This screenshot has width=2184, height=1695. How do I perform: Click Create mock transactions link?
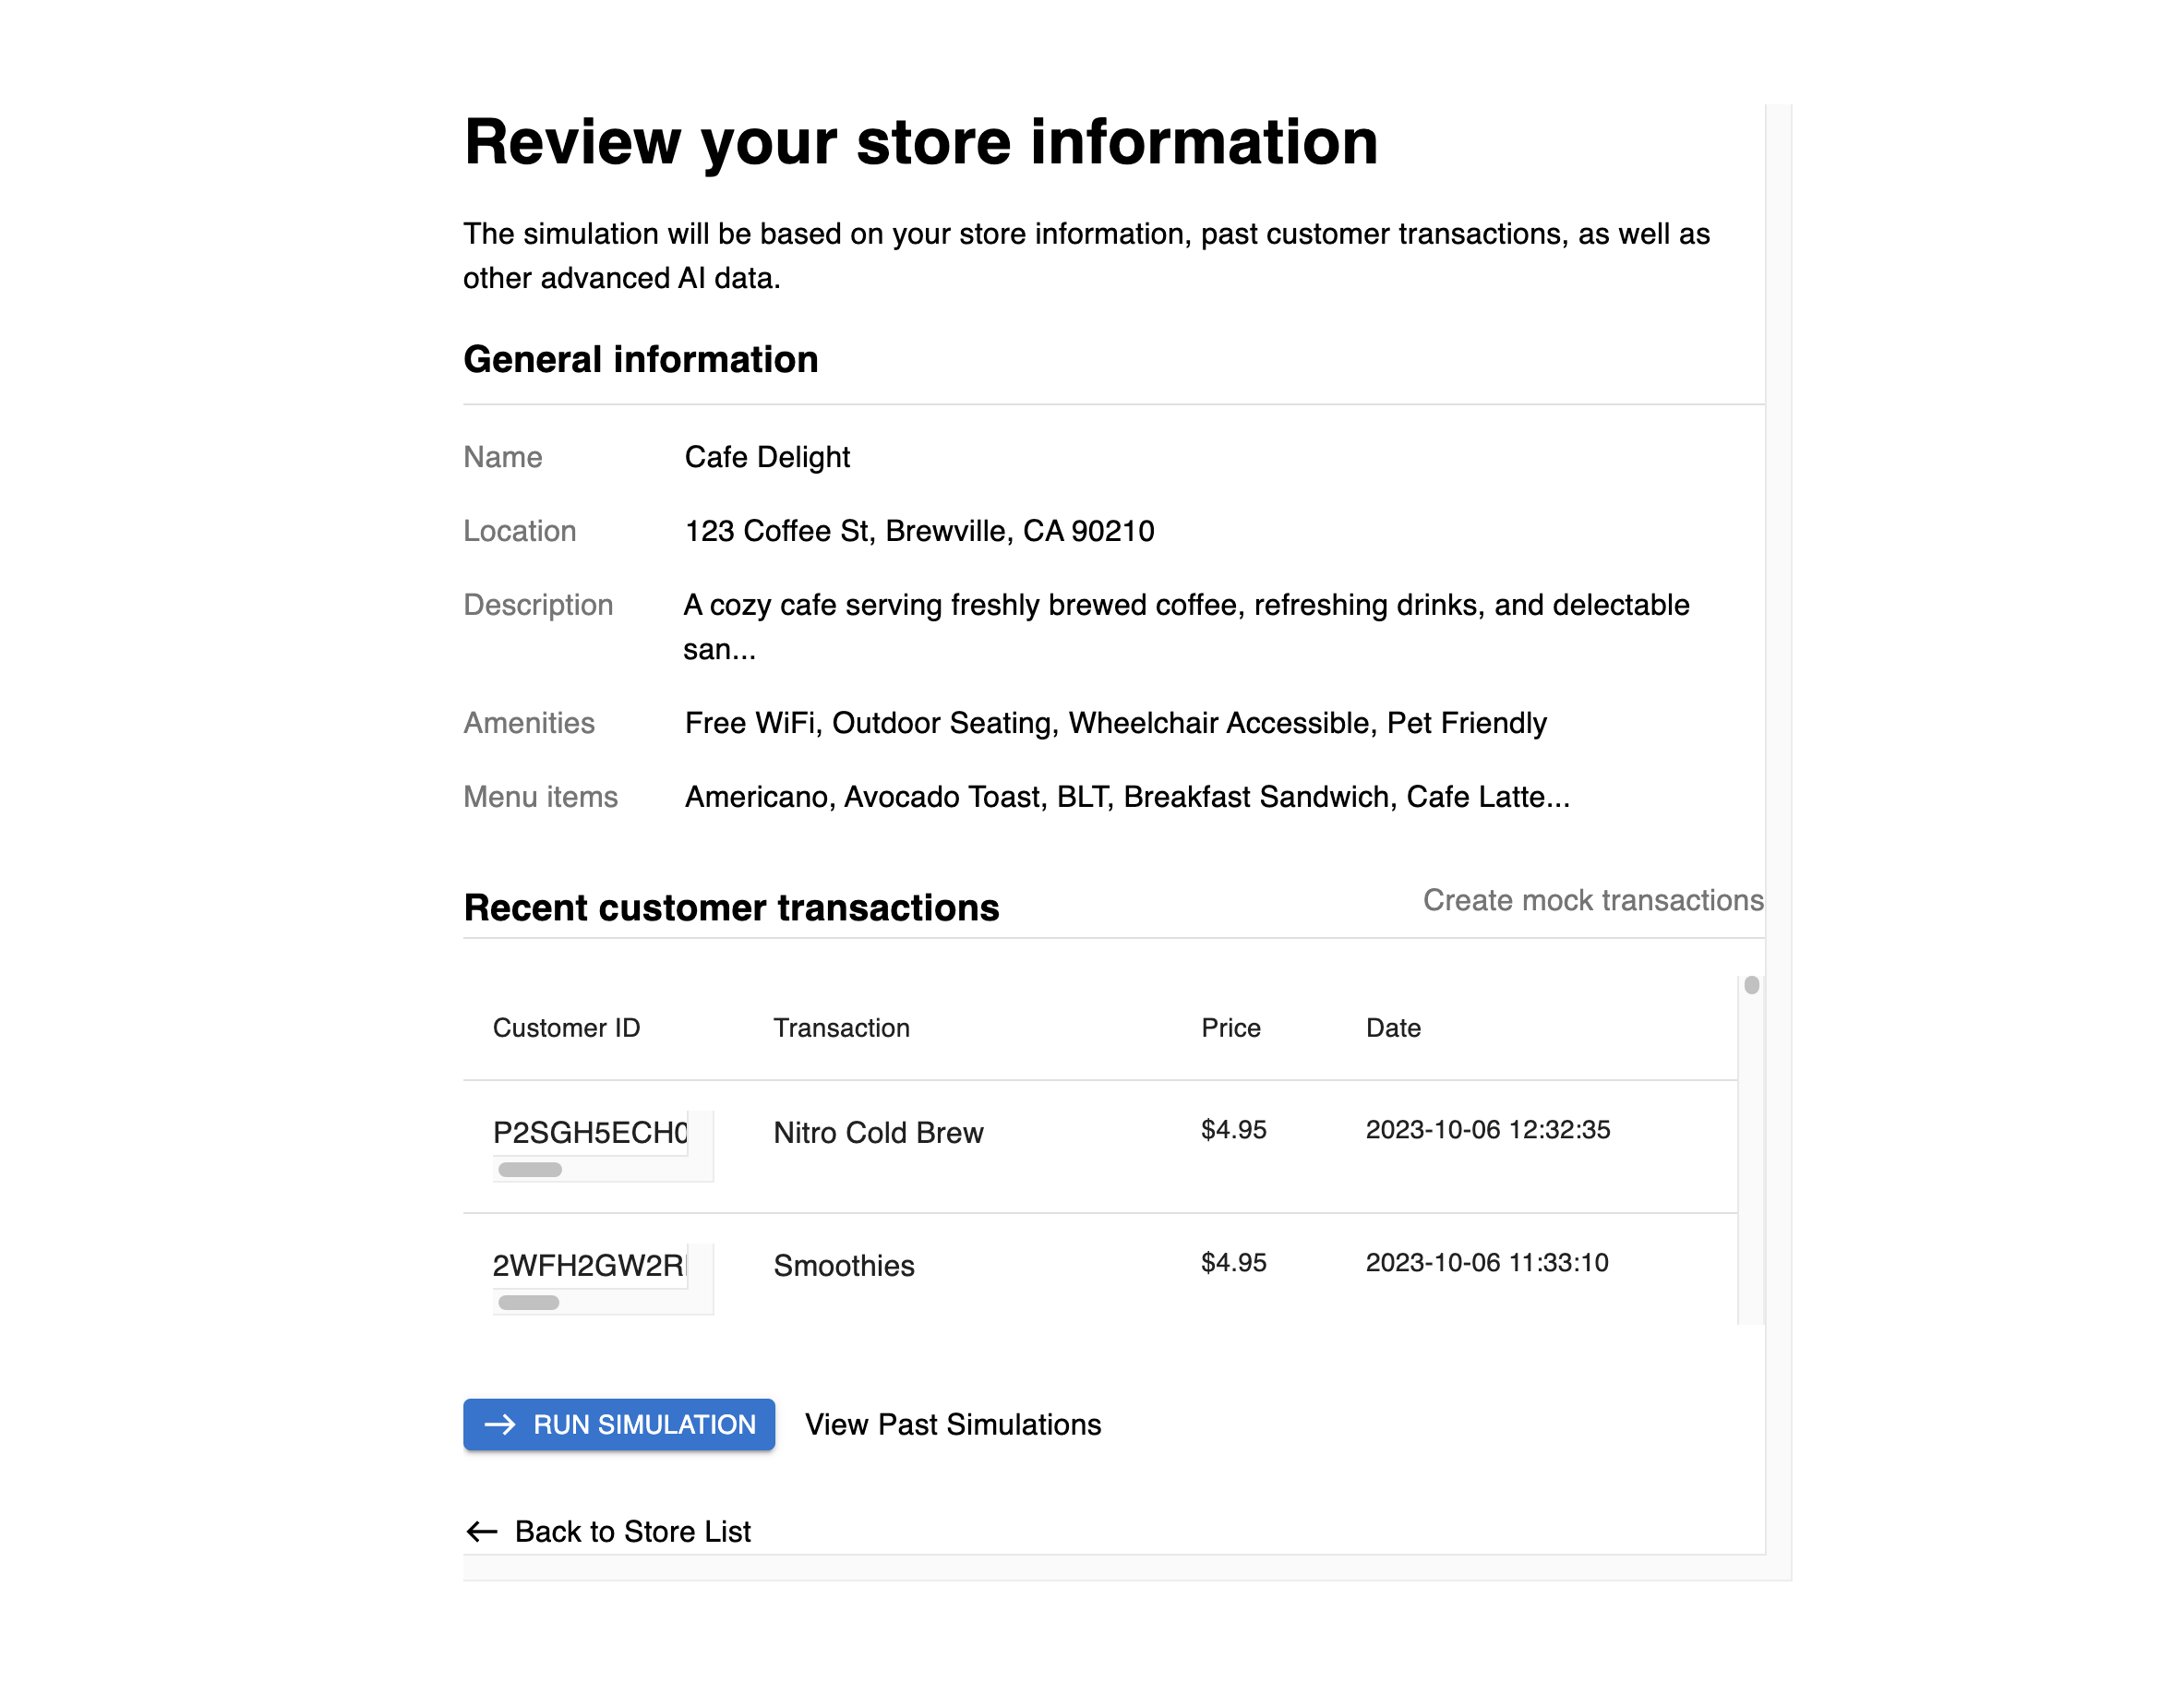click(x=1592, y=900)
